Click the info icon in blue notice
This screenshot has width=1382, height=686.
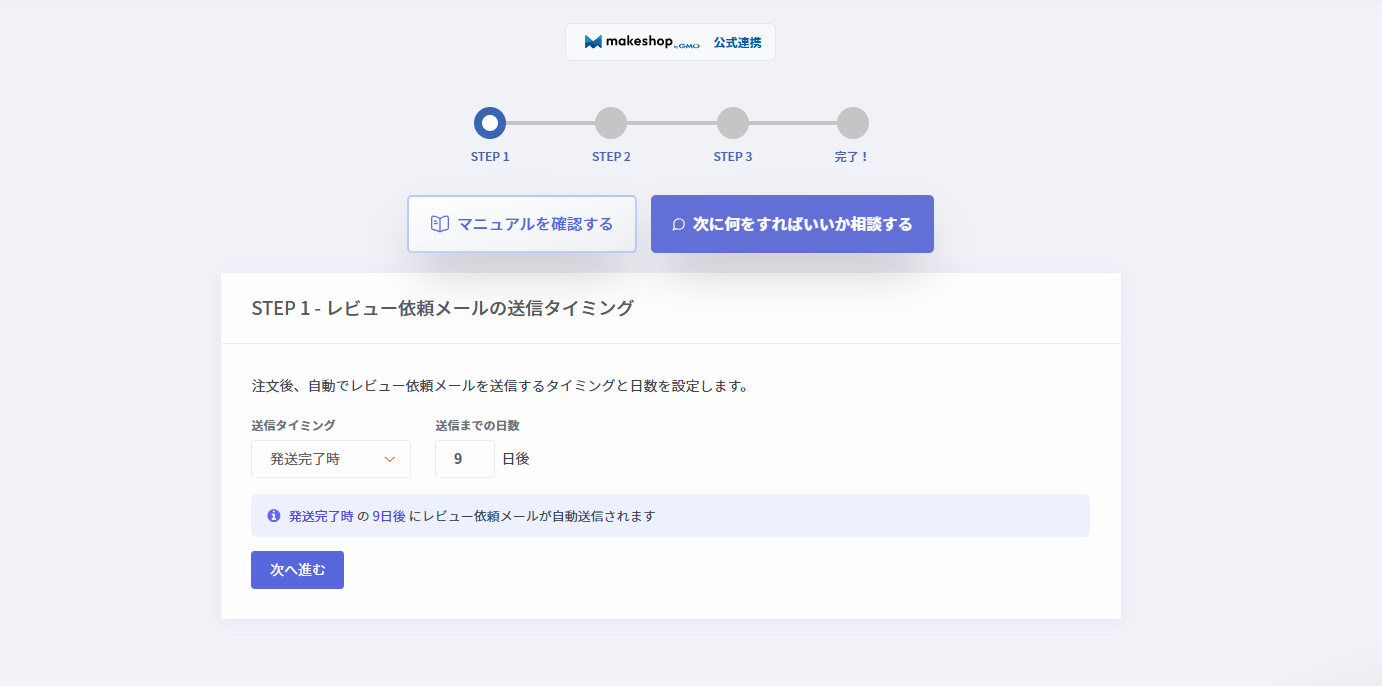pyautogui.click(x=273, y=516)
